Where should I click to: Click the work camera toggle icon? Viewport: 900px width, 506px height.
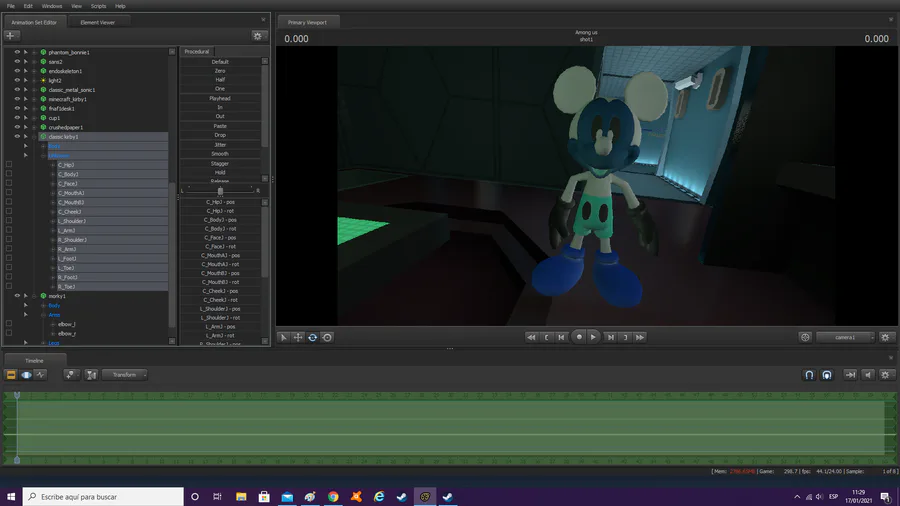tap(805, 337)
